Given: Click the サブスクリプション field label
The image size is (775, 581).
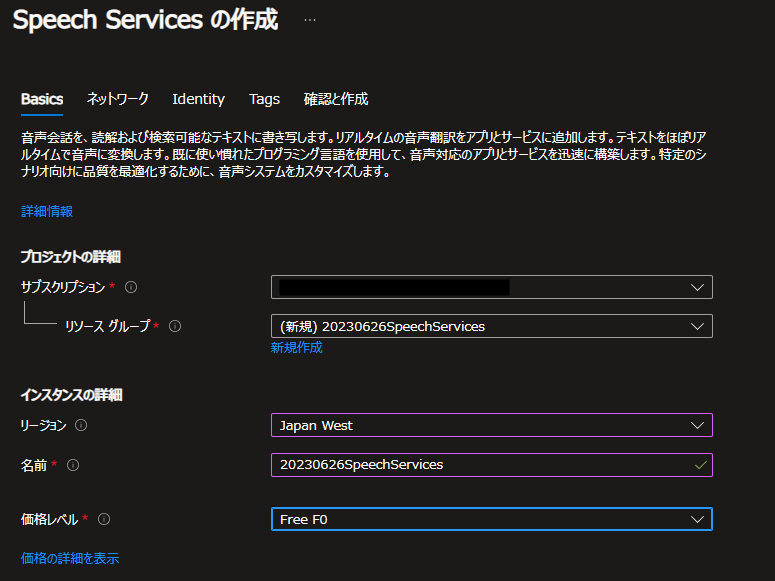Looking at the screenshot, I should tap(63, 287).
